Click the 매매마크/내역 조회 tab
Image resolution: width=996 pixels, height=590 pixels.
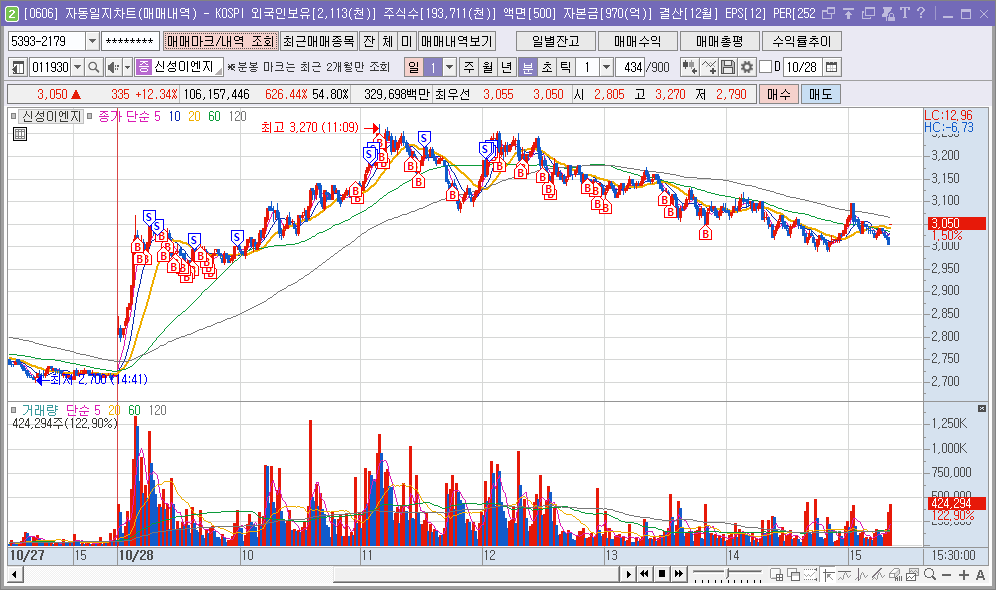pos(220,41)
